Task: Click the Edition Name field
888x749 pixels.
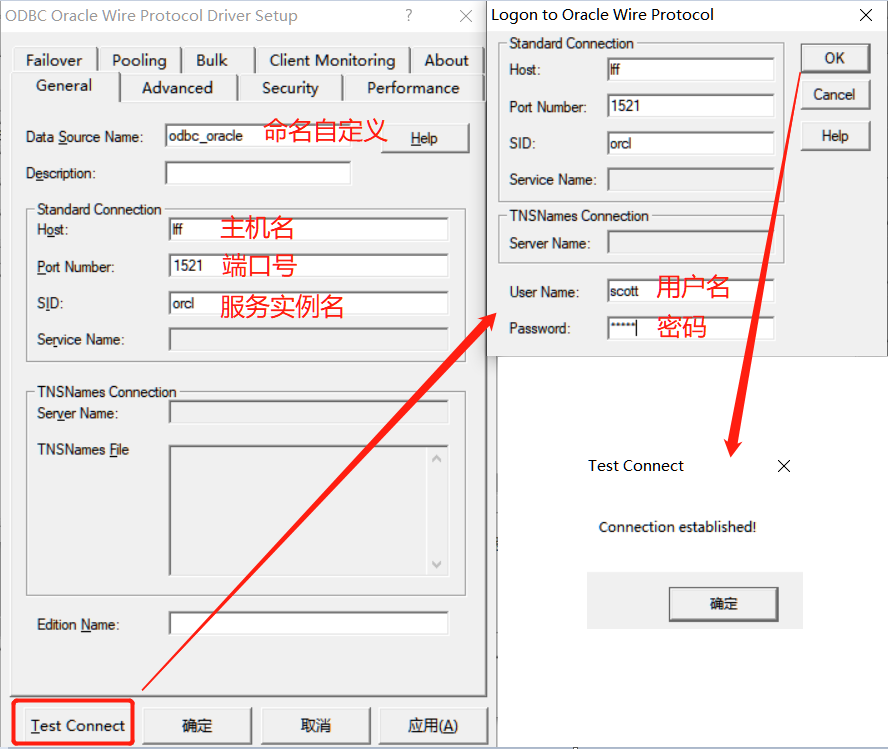Action: coord(309,623)
